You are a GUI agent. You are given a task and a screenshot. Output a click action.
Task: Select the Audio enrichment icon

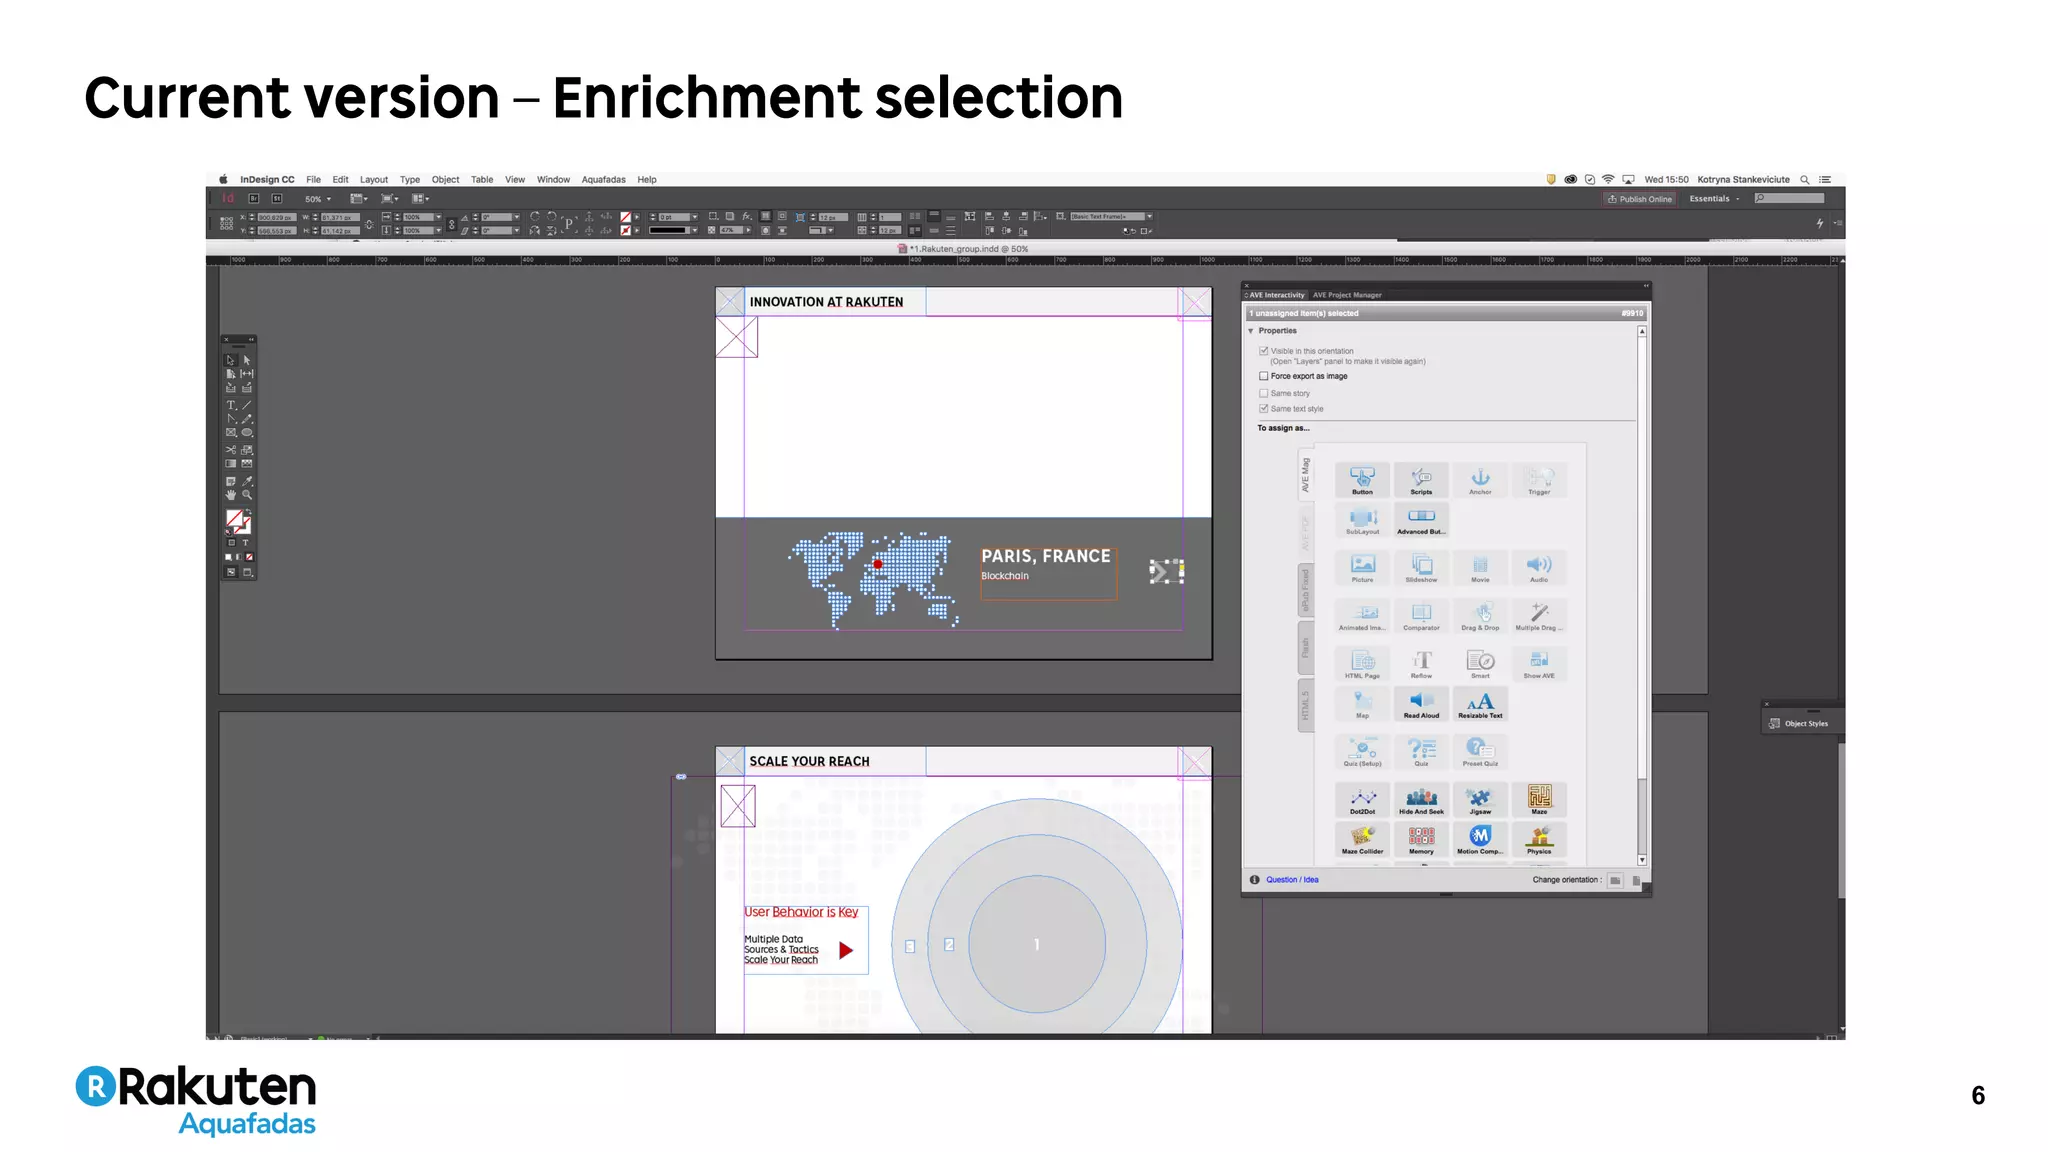coord(1539,569)
